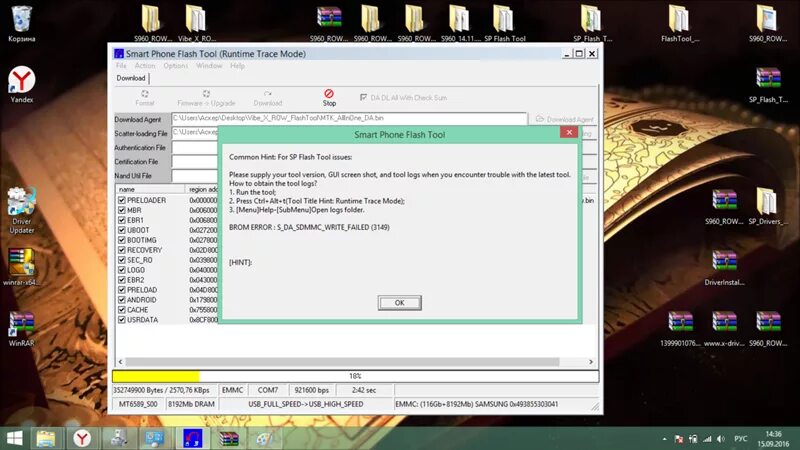Open Yandex browser from the taskbar
The width and height of the screenshot is (800, 450).
pyautogui.click(x=82, y=438)
